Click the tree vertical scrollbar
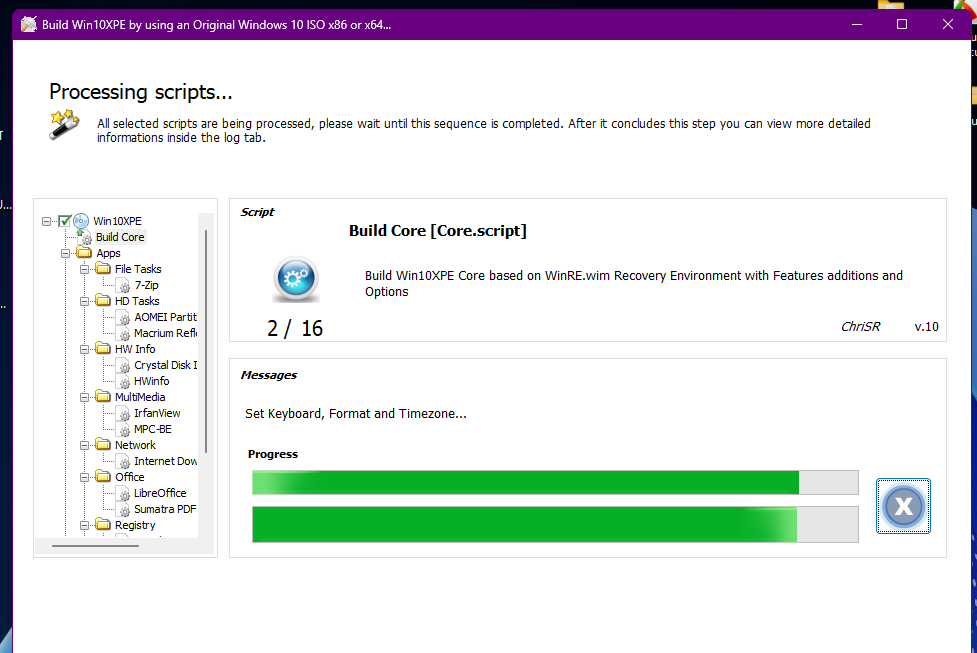The width and height of the screenshot is (977, 653). (x=206, y=341)
